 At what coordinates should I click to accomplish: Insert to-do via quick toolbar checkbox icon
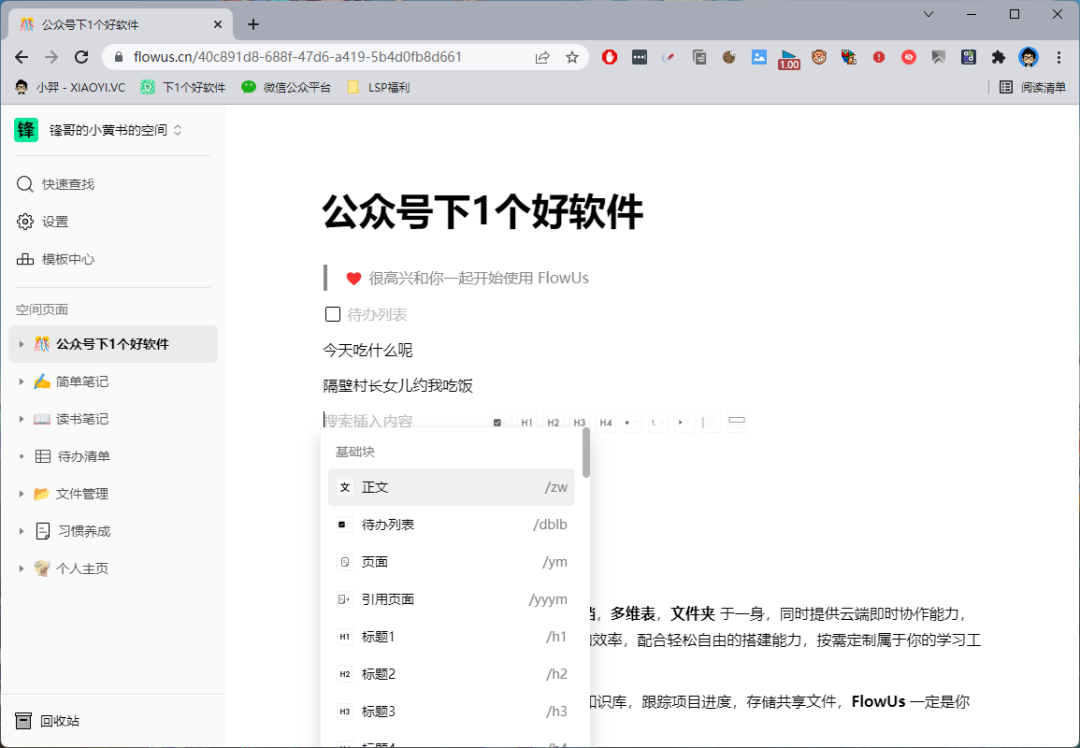[498, 423]
